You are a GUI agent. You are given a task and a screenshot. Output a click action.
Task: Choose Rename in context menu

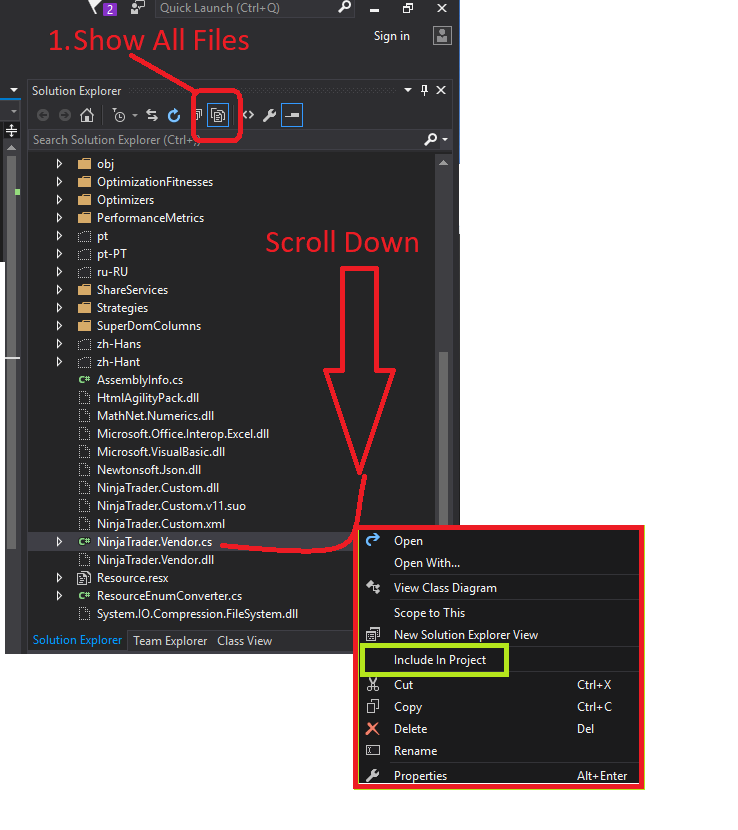click(500, 751)
